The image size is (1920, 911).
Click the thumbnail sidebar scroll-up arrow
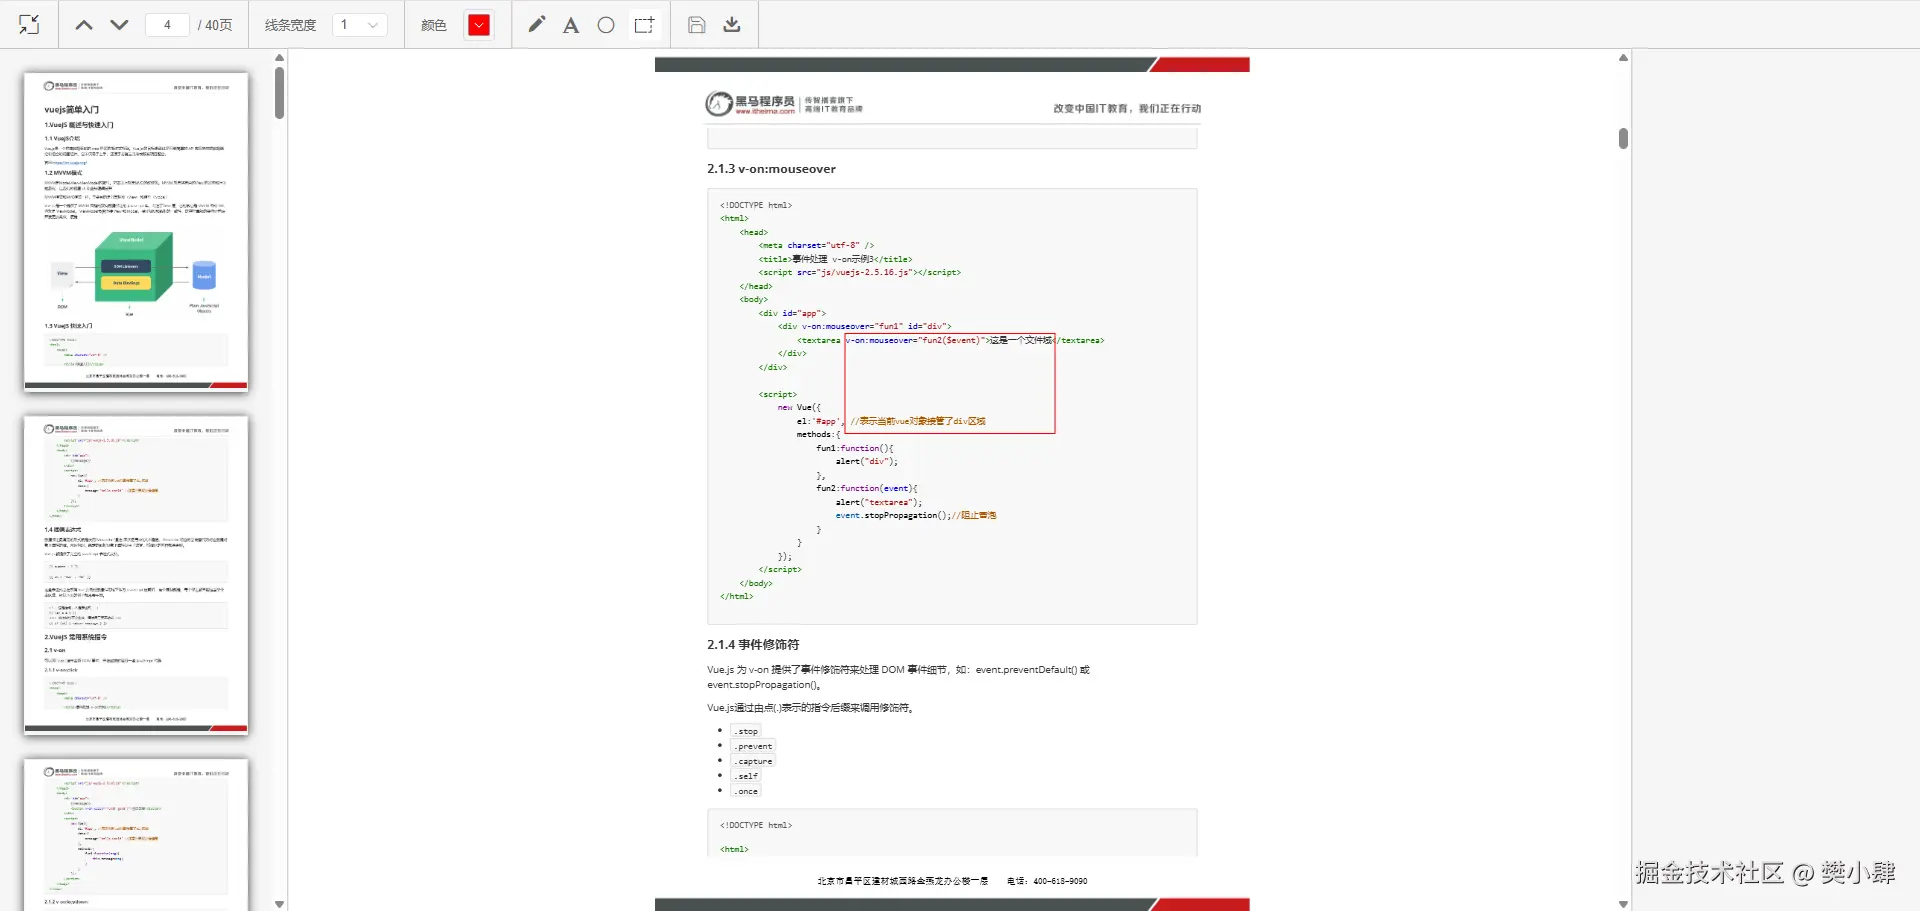tap(280, 57)
